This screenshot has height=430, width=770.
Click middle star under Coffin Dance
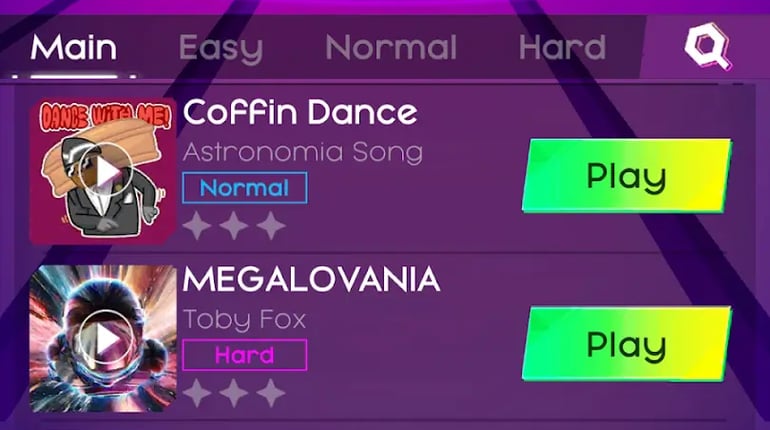click(x=234, y=226)
